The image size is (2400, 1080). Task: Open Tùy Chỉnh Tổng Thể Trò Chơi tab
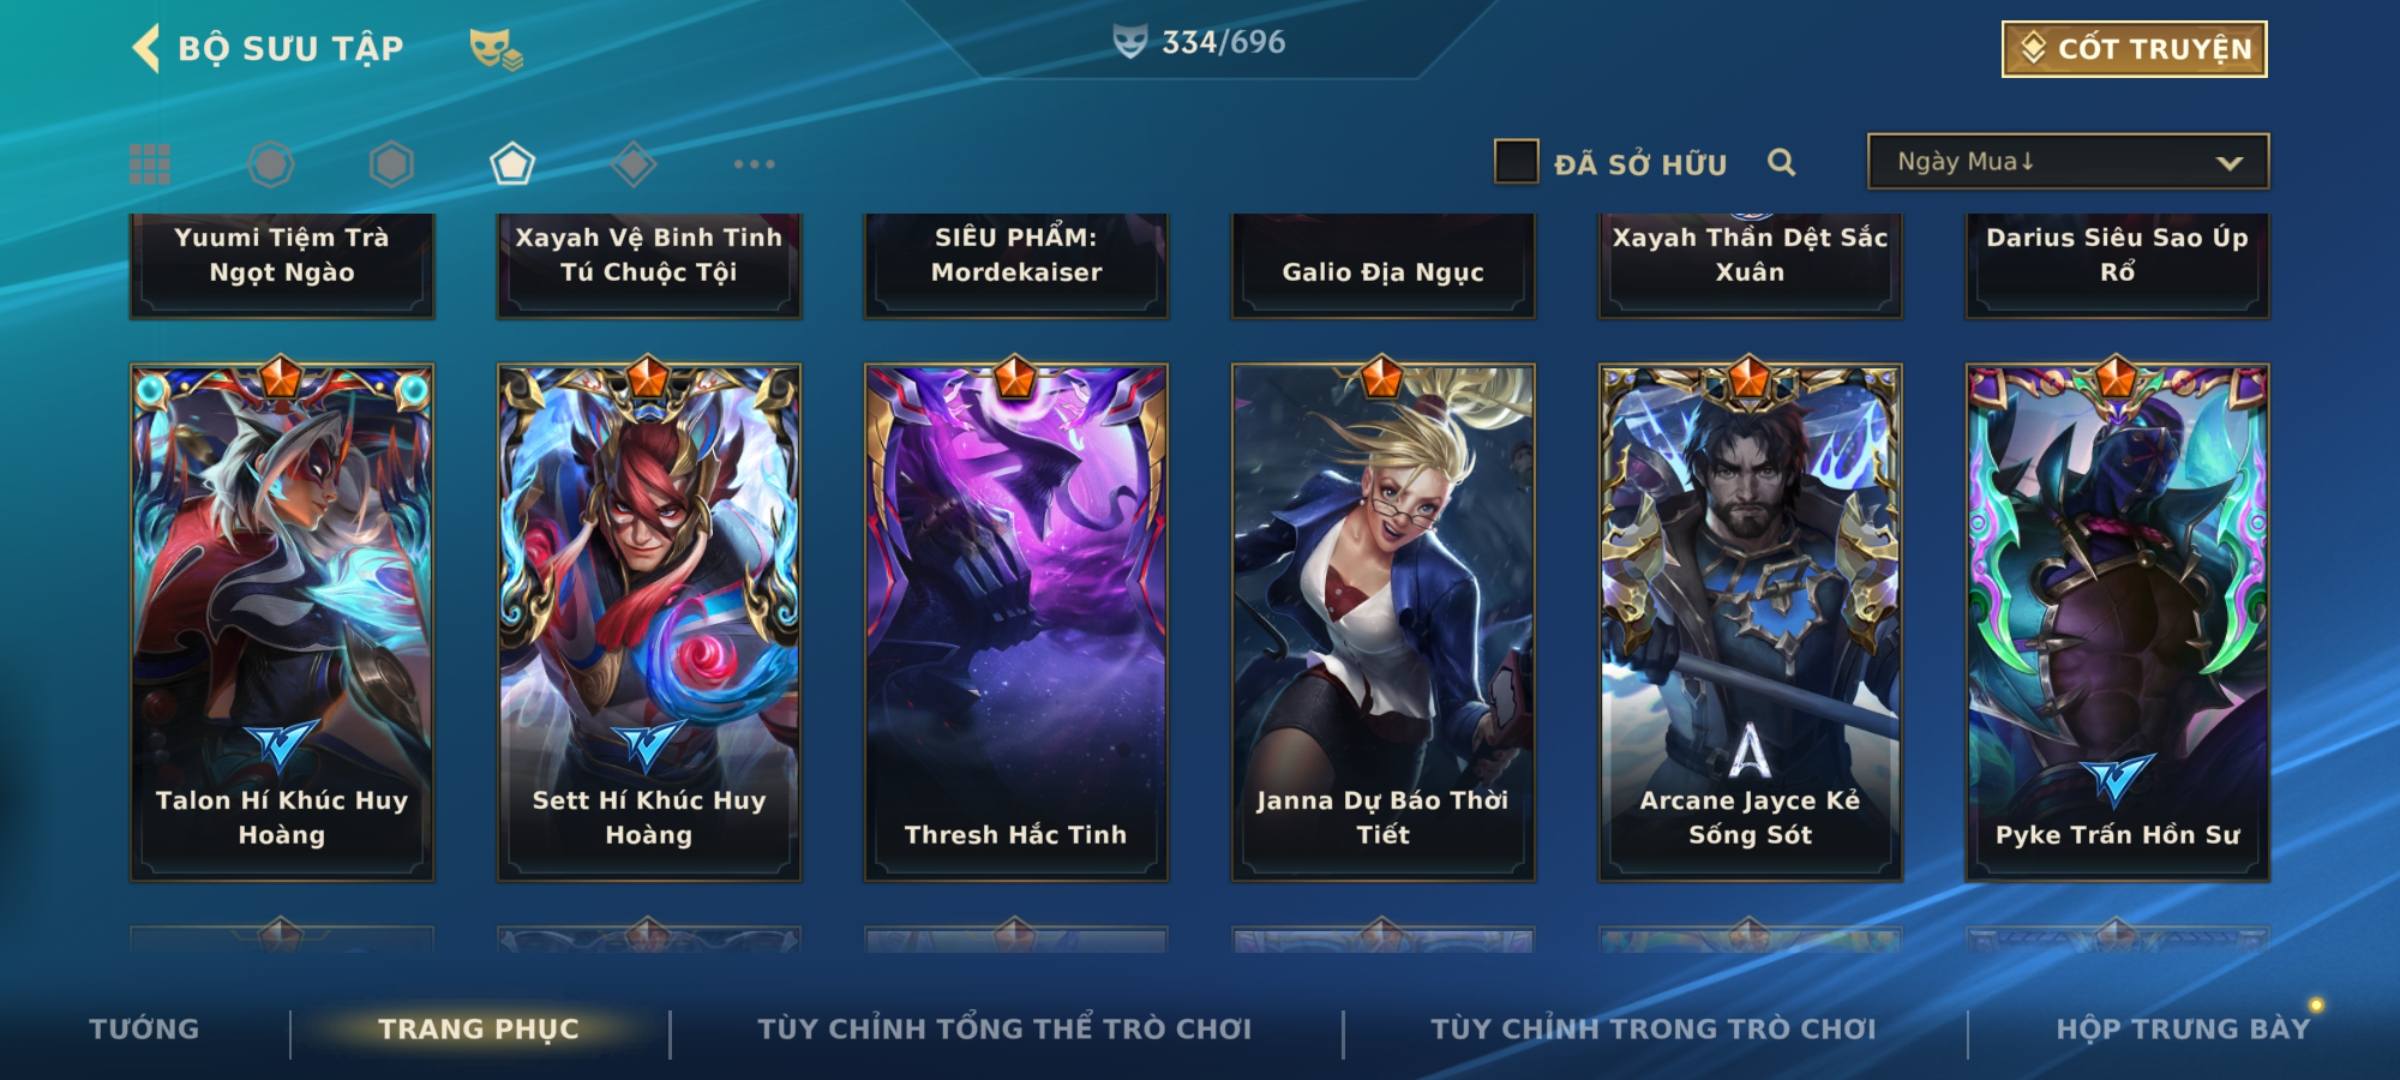coord(1004,1028)
